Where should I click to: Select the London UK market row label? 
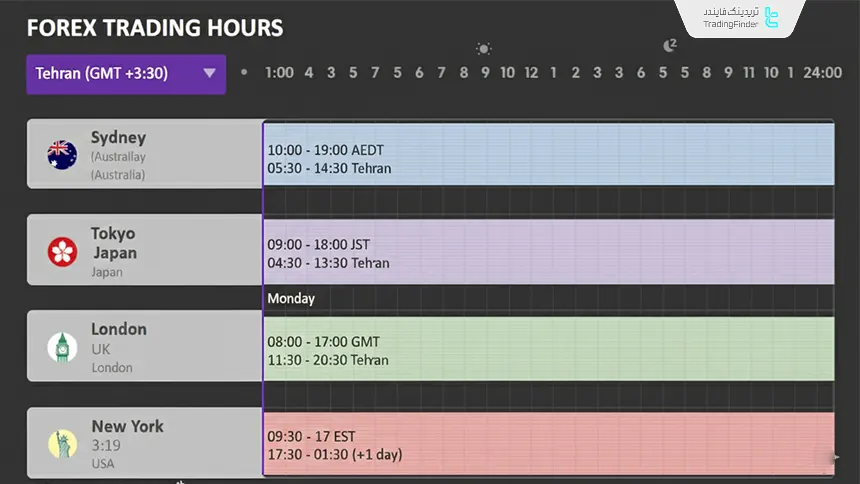tap(118, 330)
